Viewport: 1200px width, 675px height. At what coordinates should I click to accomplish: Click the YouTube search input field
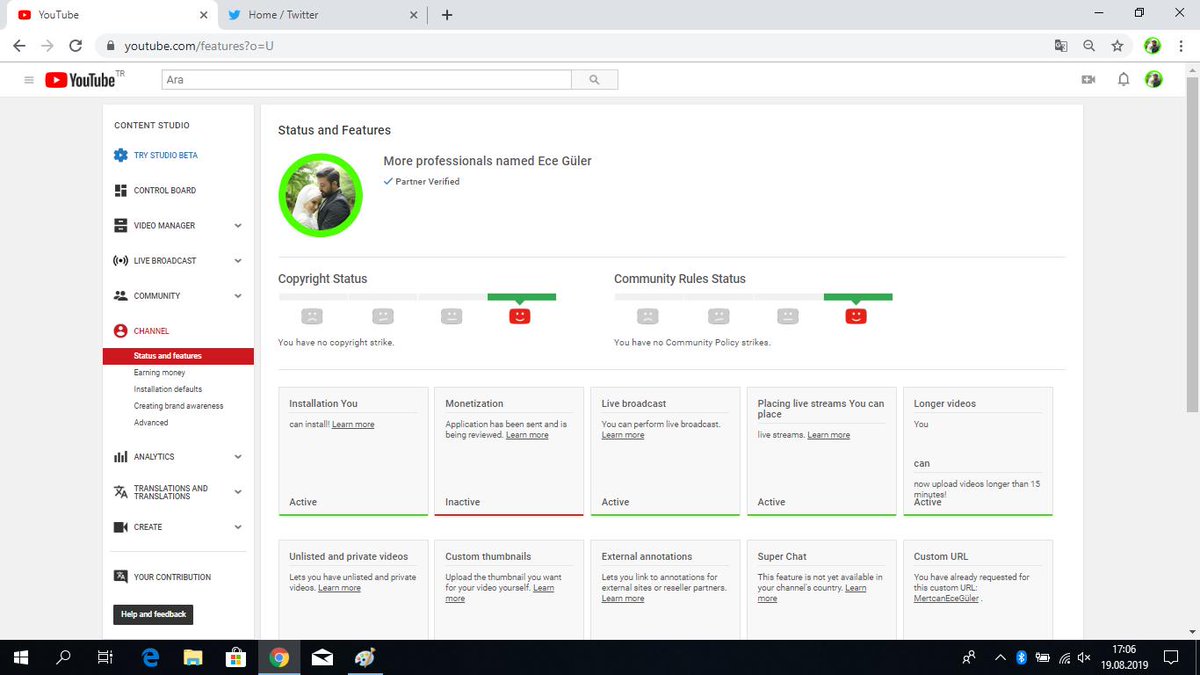click(366, 80)
